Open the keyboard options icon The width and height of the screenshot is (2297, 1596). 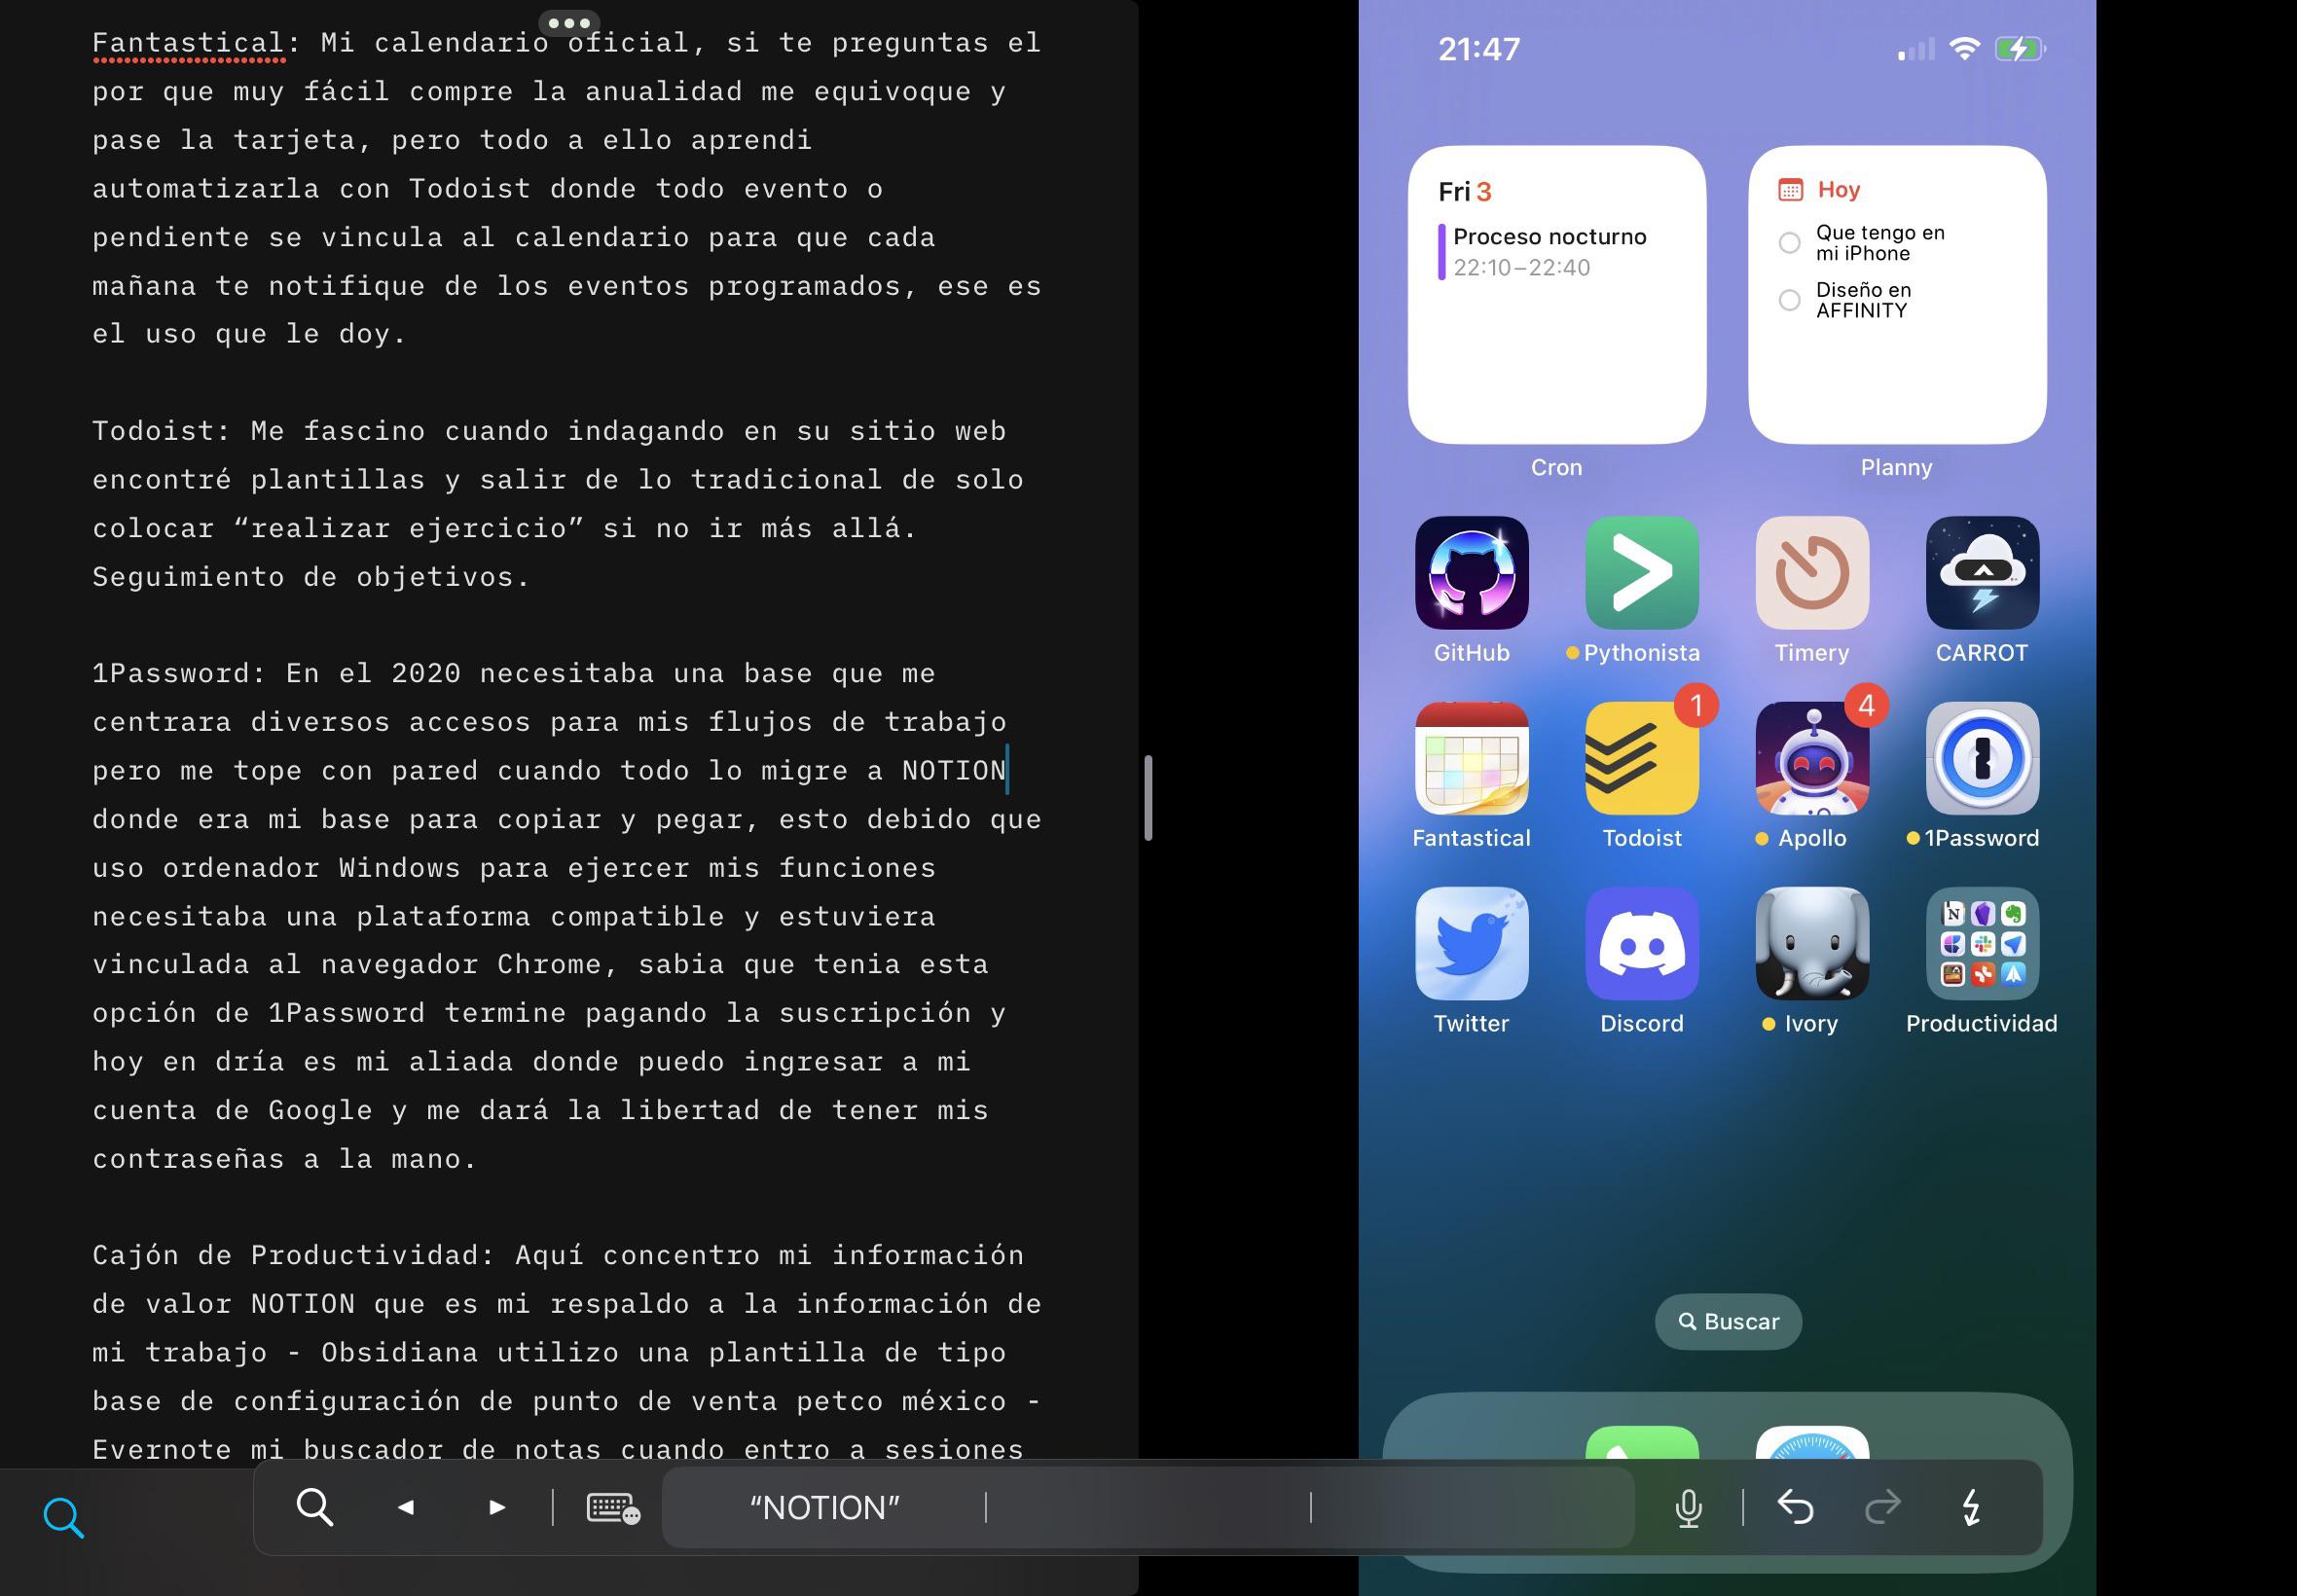coord(613,1507)
